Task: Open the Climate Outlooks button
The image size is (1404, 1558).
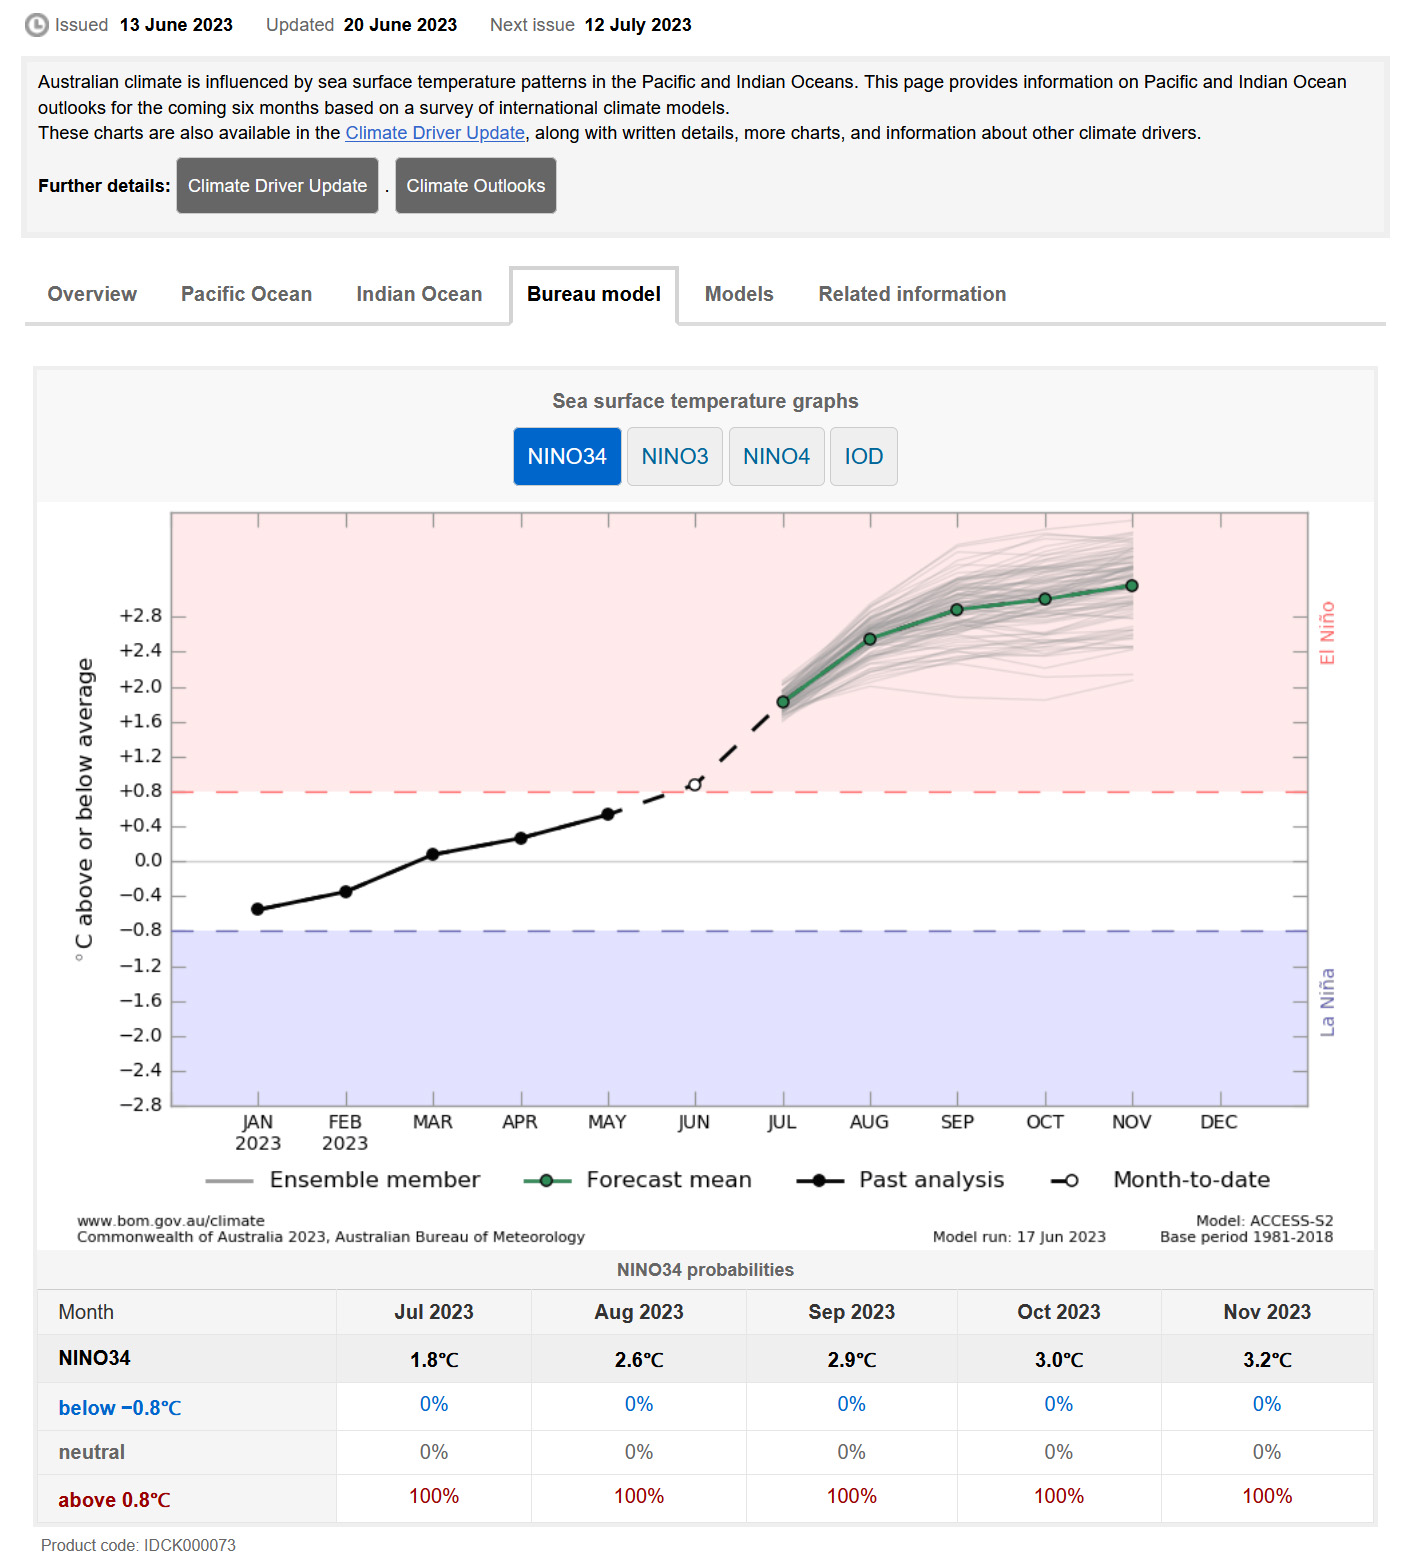Action: point(475,186)
